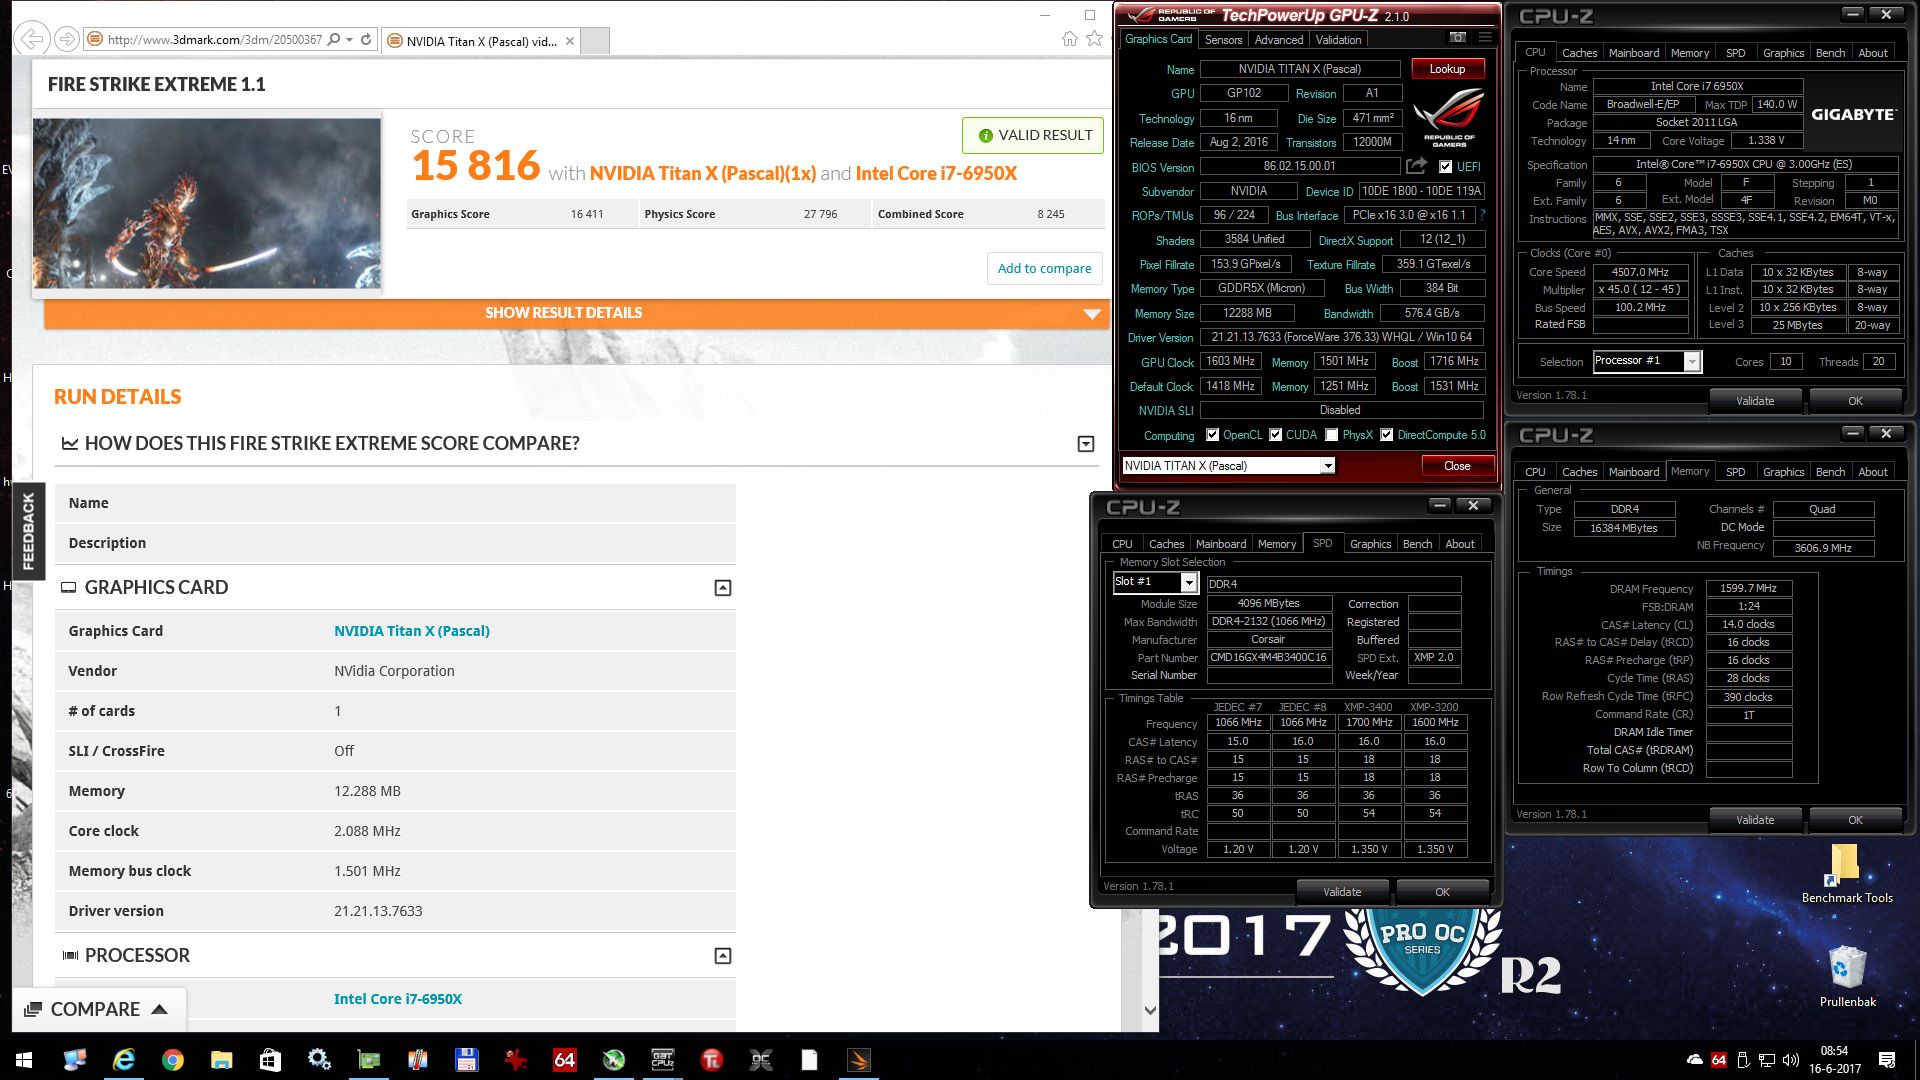Screen dimensions: 1920x1080
Task: Open the GBT CPUz taskbar icon
Action: (663, 1060)
